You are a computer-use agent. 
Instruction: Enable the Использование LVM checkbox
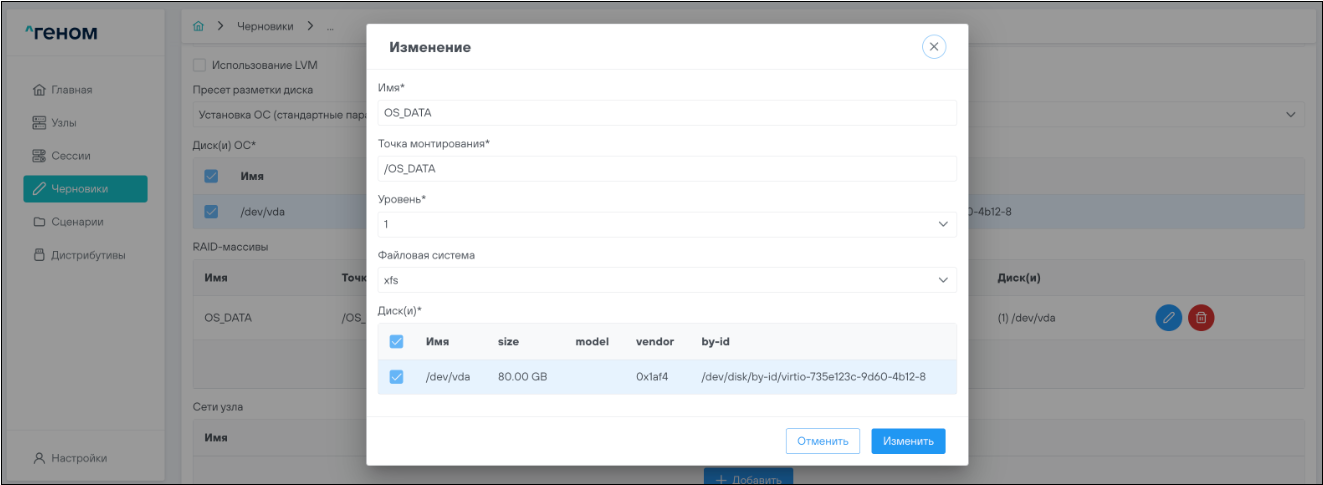pos(199,66)
